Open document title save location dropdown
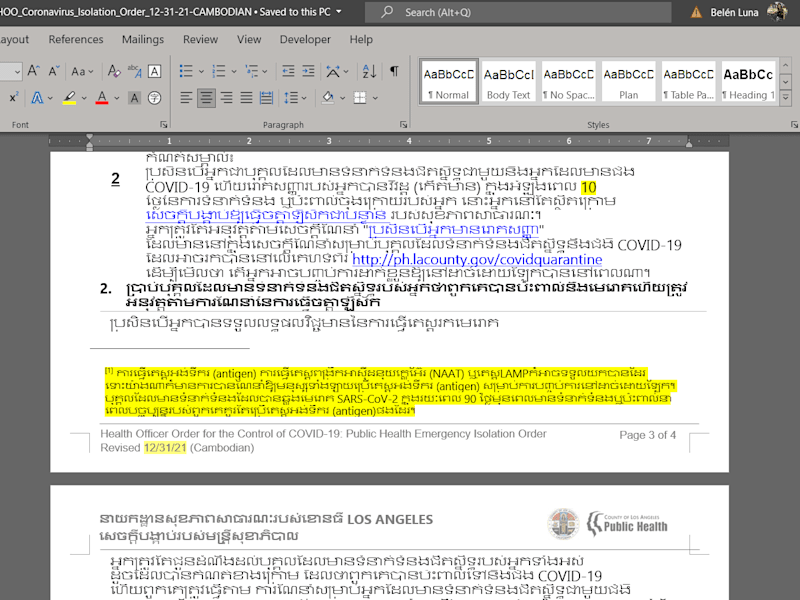This screenshot has width=800, height=600. click(339, 11)
